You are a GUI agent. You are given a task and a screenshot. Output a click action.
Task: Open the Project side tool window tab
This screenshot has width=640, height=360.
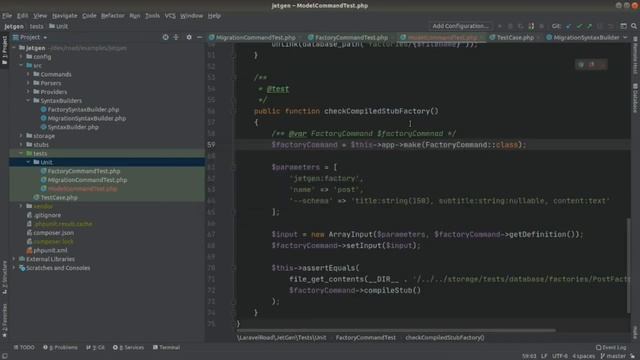[x=4, y=50]
